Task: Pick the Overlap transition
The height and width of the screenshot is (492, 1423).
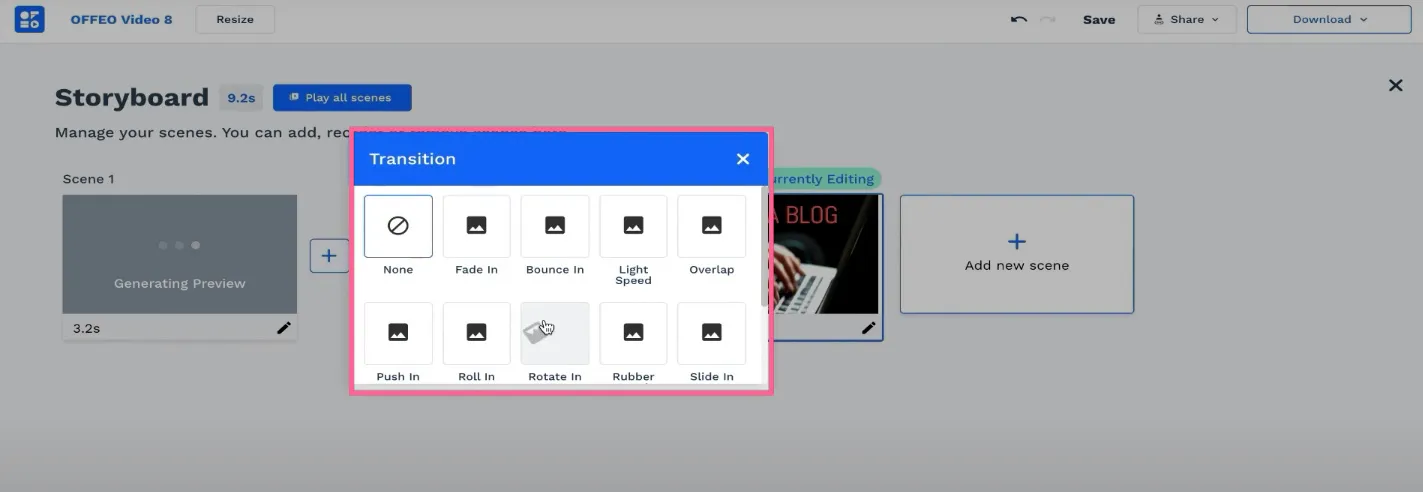Action: (x=711, y=226)
